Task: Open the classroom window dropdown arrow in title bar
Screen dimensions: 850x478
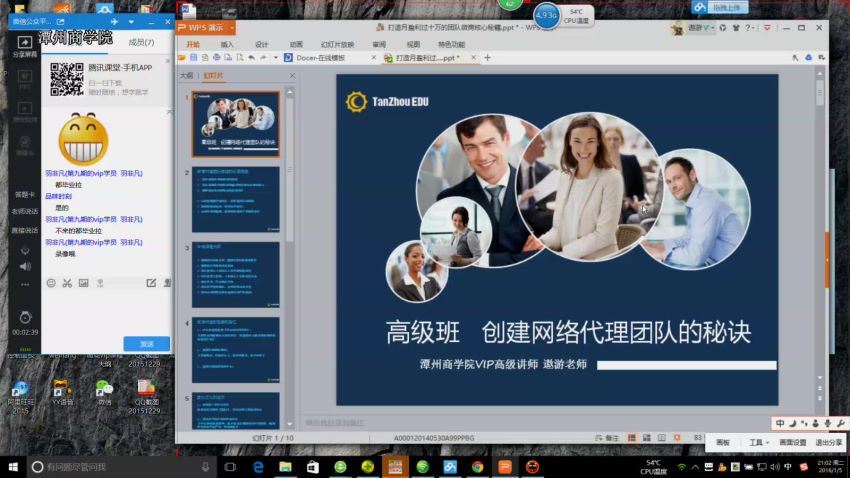Action: [131, 22]
